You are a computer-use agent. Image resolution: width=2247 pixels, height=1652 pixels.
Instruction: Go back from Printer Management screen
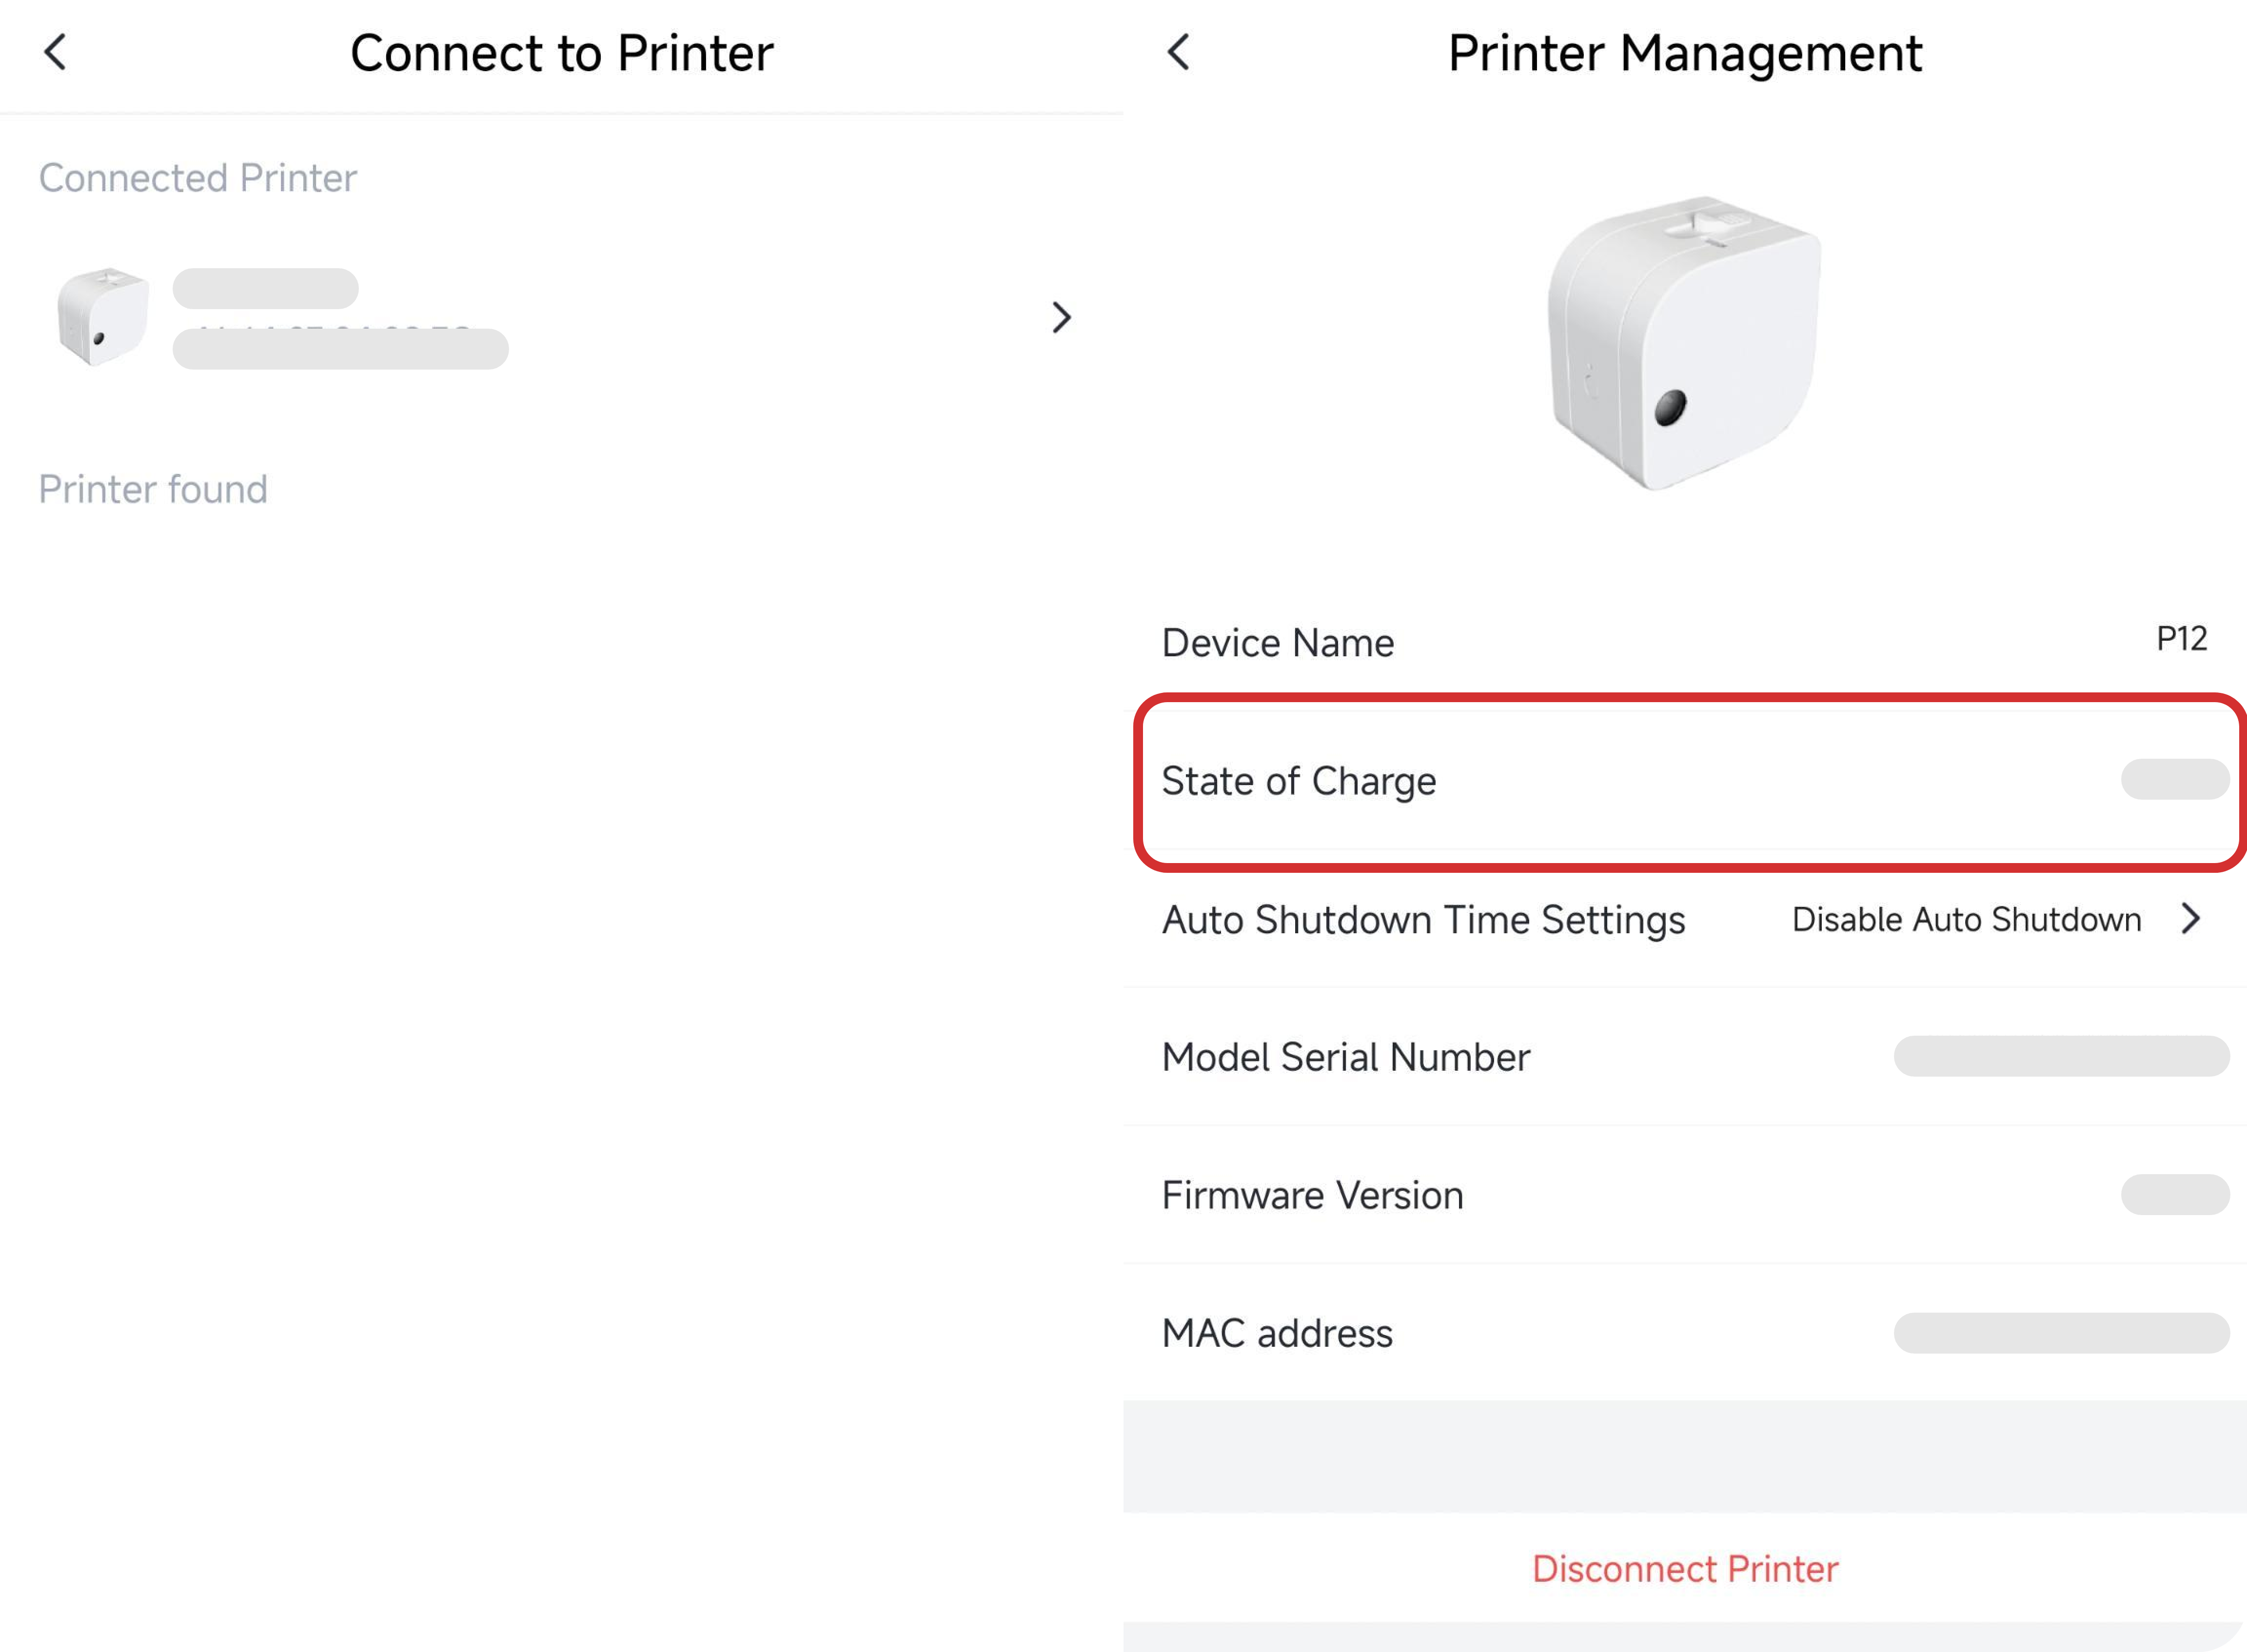pyautogui.click(x=1179, y=52)
